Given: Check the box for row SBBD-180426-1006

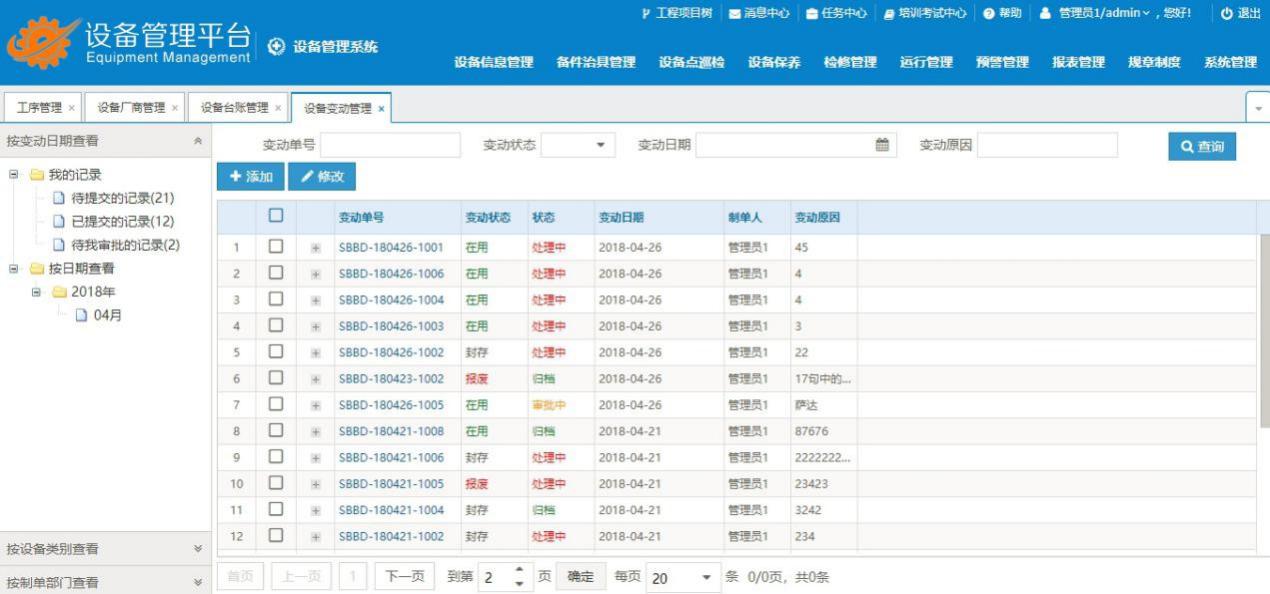Looking at the screenshot, I should click(x=276, y=274).
